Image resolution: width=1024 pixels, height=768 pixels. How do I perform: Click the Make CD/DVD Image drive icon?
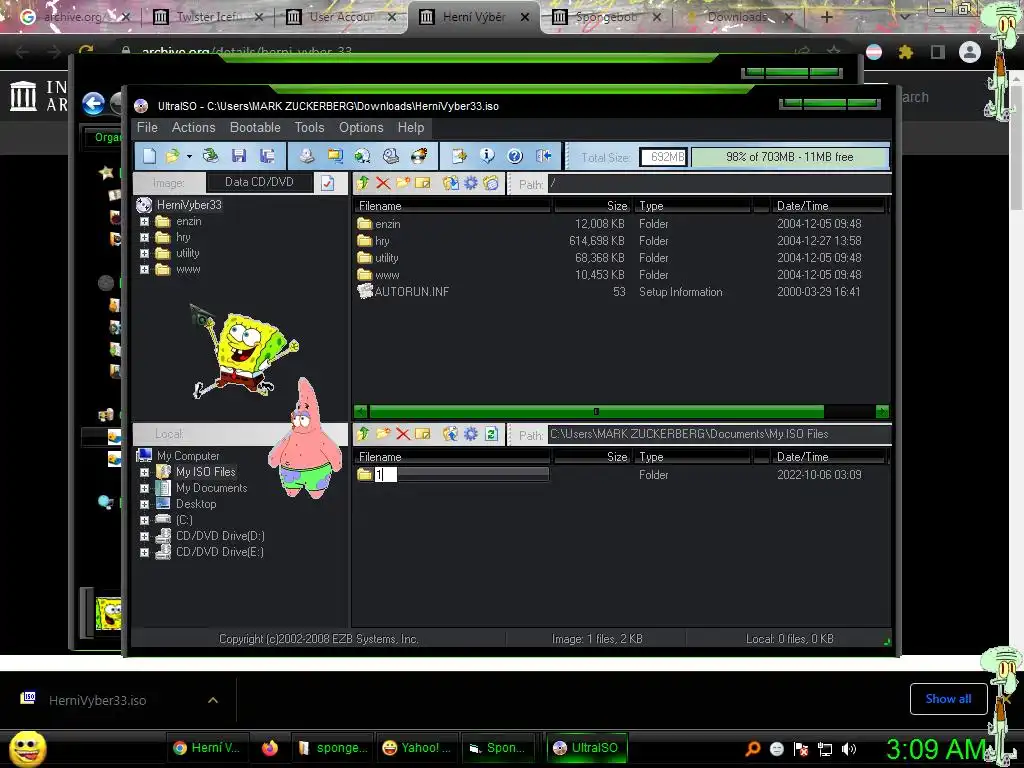coord(306,155)
